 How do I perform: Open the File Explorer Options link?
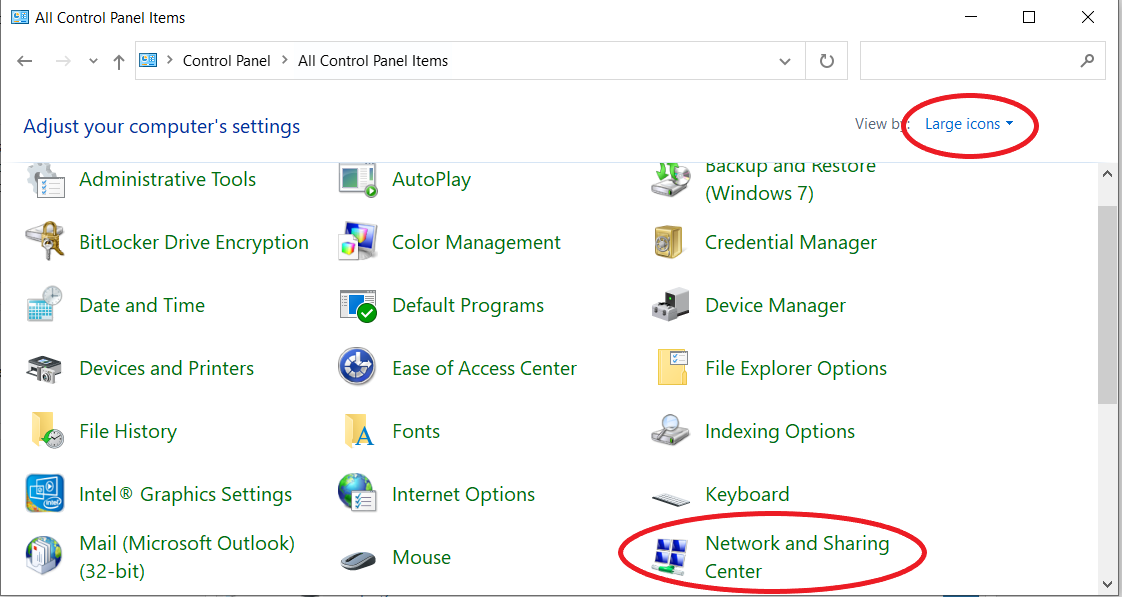point(796,368)
